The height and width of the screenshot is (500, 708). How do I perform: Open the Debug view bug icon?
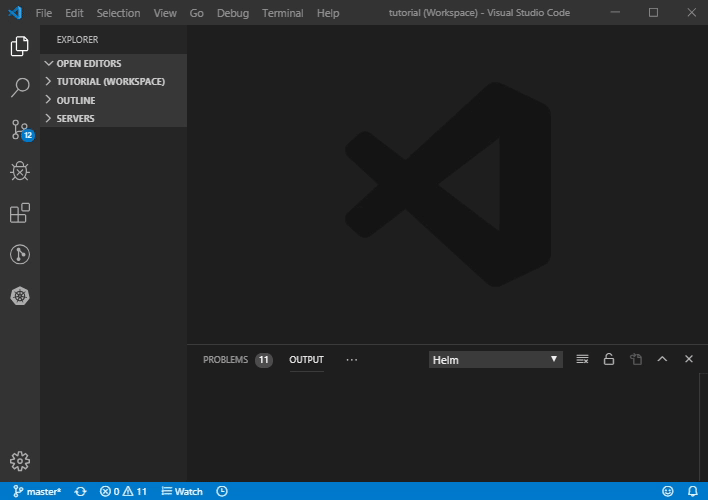tap(19, 171)
